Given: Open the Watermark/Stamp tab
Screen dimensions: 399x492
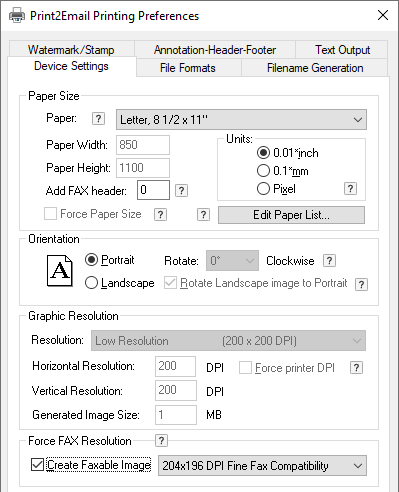Looking at the screenshot, I should [x=71, y=50].
